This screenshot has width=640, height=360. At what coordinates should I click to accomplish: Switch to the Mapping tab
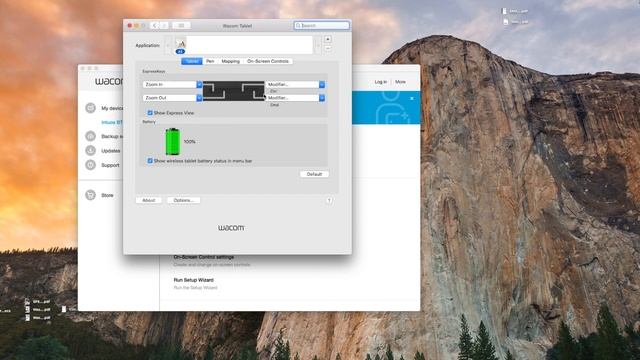point(231,61)
